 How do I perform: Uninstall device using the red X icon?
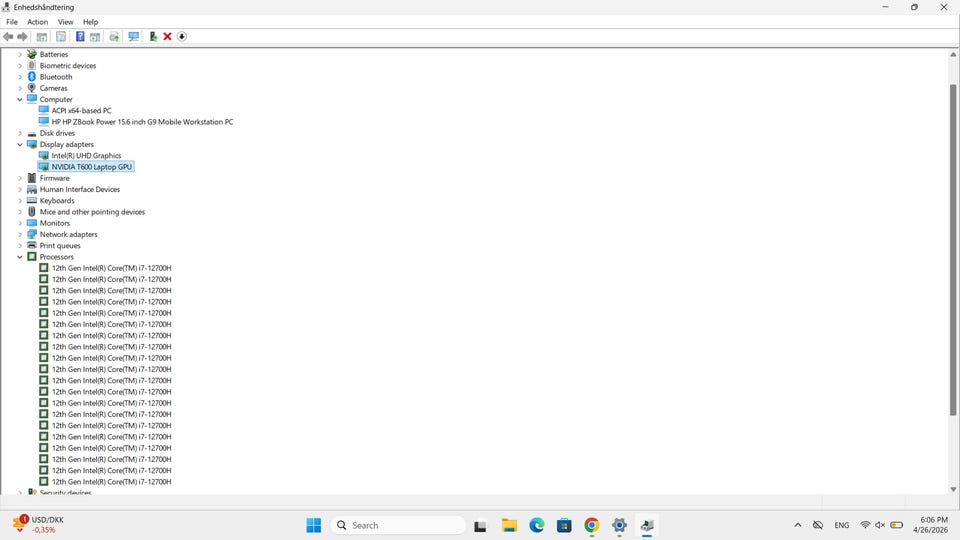[167, 37]
